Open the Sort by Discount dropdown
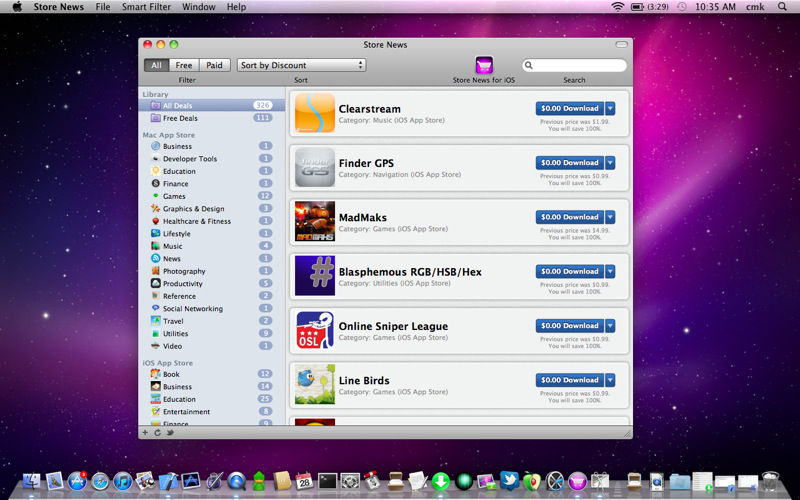The width and height of the screenshot is (800, 500). tap(301, 65)
